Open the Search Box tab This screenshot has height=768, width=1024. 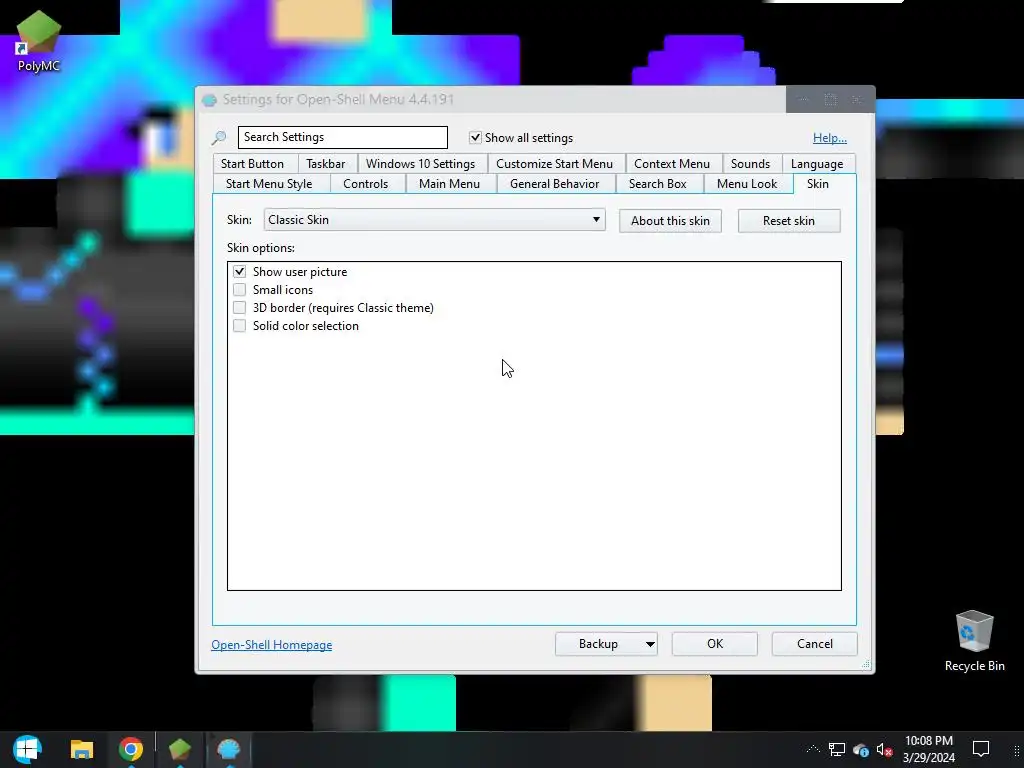(x=657, y=184)
